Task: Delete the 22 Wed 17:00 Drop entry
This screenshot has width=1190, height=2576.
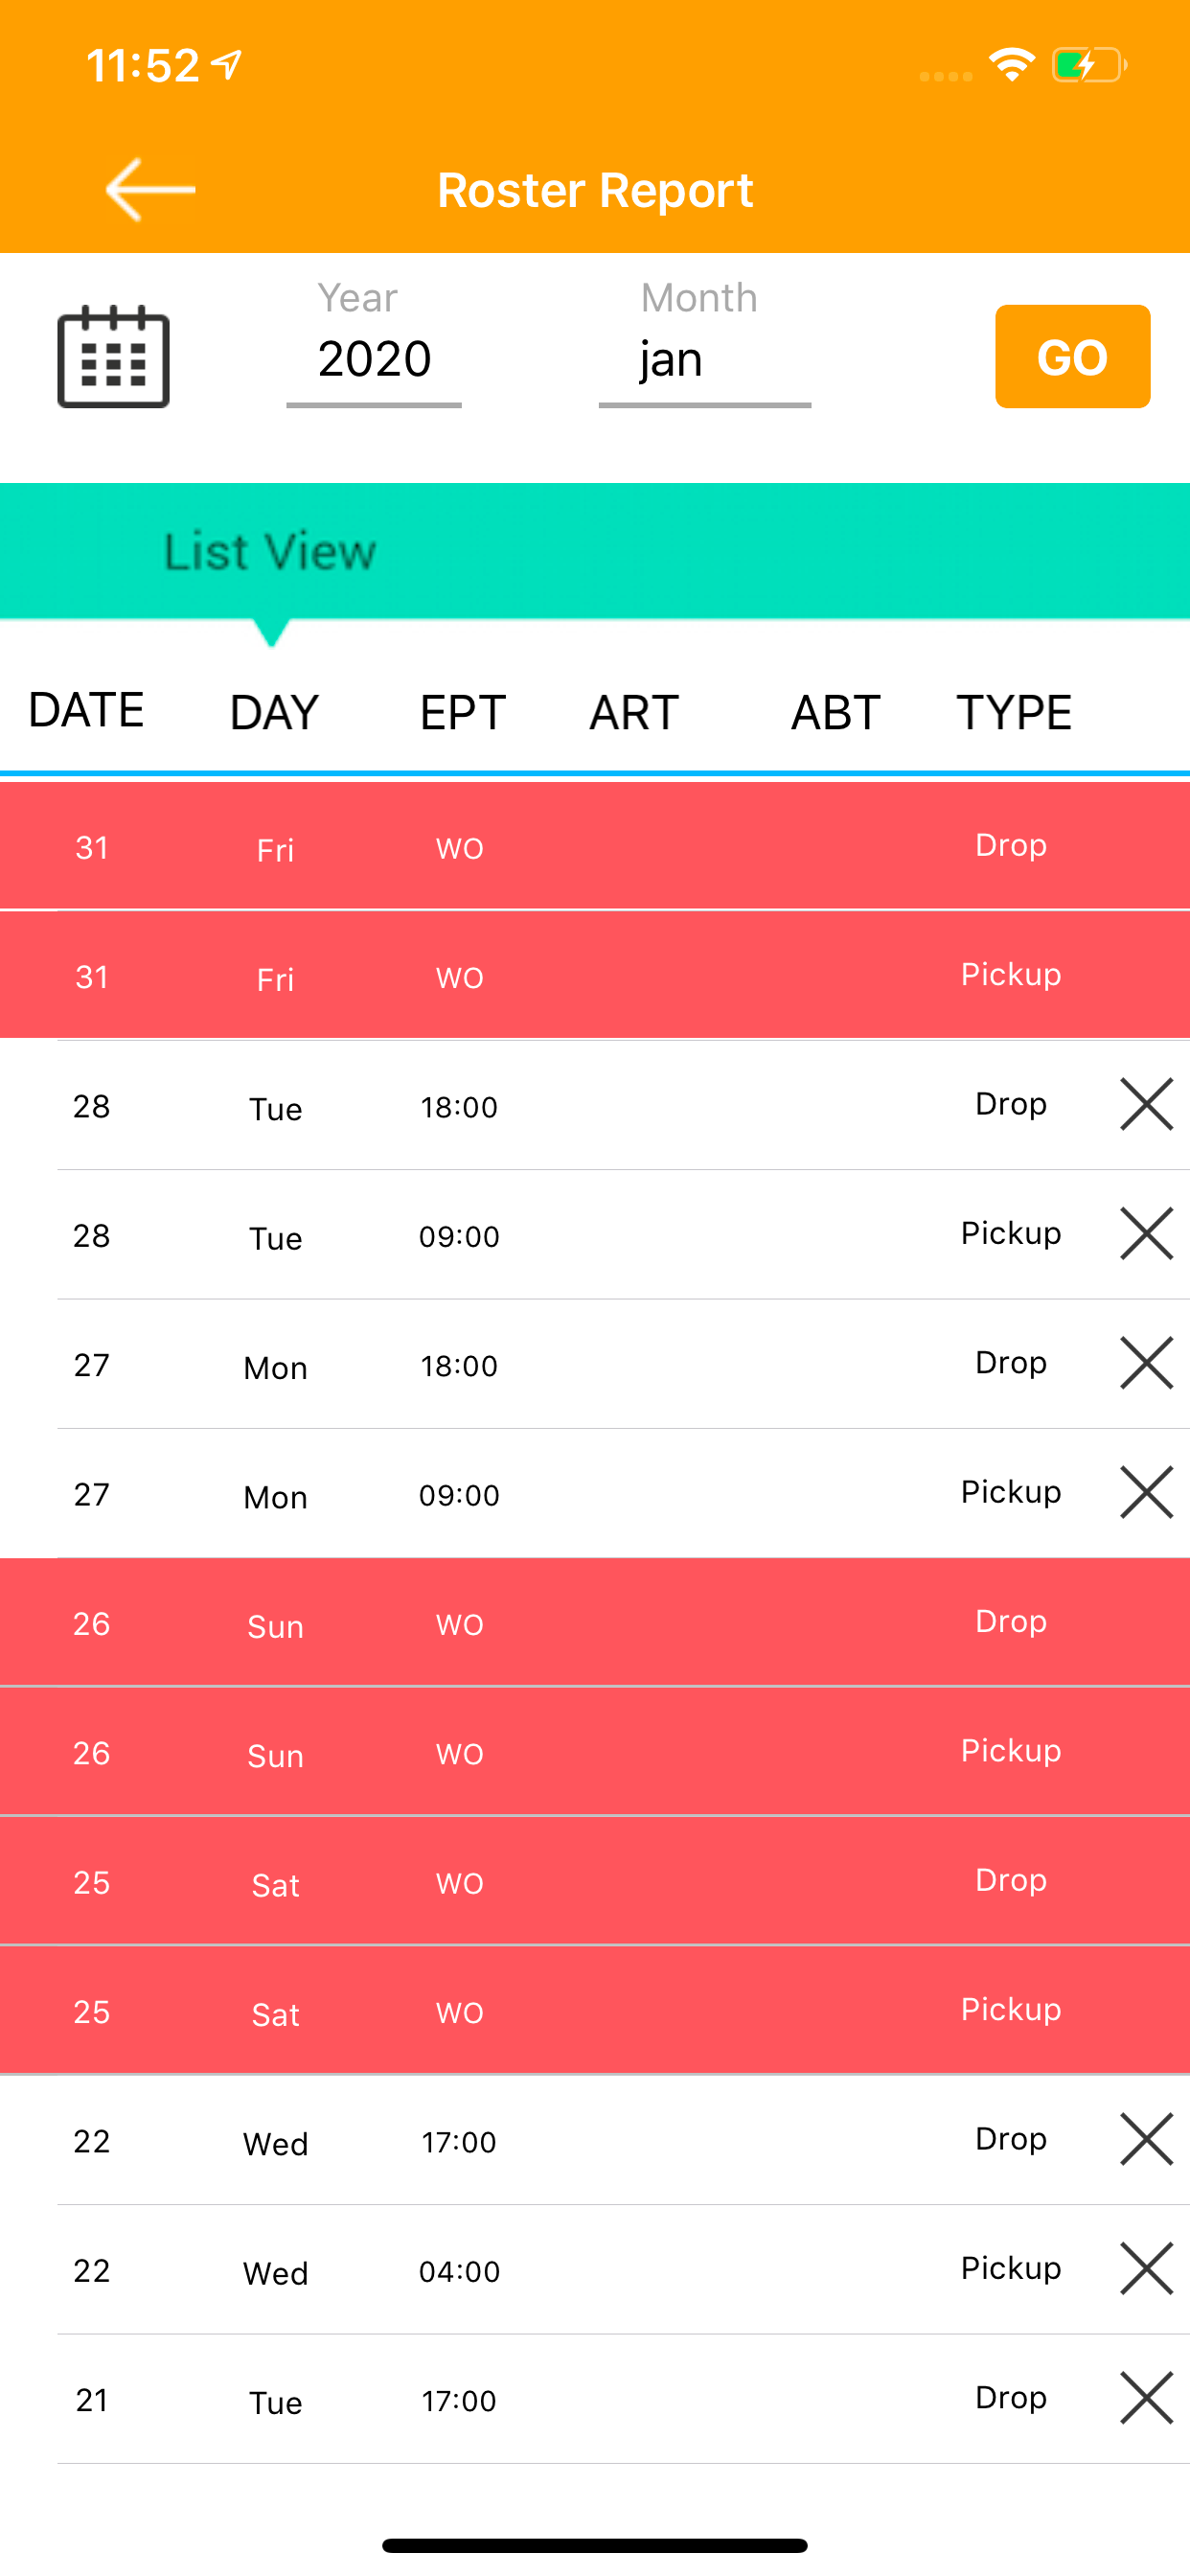Action: coord(1146,2139)
